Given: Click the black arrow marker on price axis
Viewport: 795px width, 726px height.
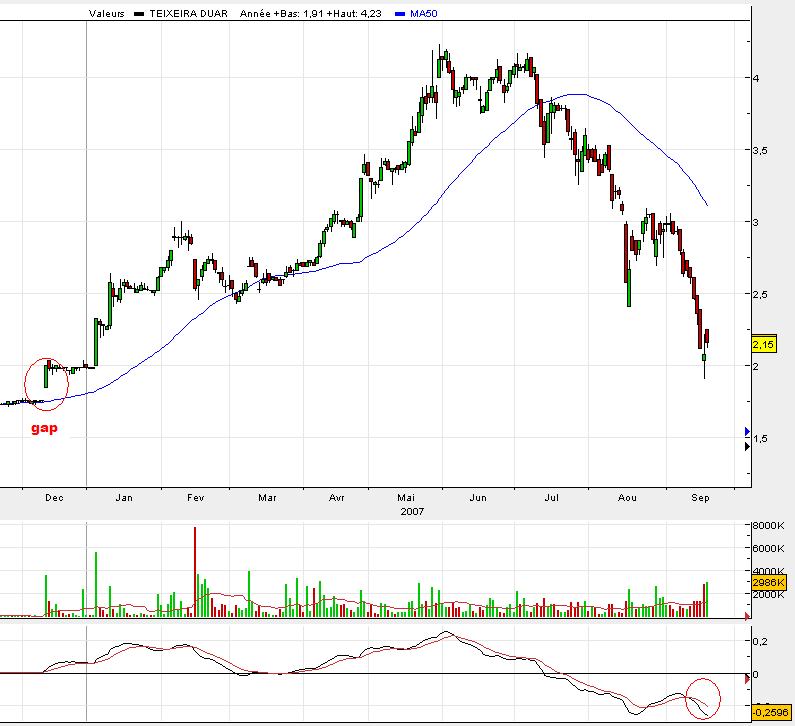Looking at the screenshot, I should click(747, 447).
